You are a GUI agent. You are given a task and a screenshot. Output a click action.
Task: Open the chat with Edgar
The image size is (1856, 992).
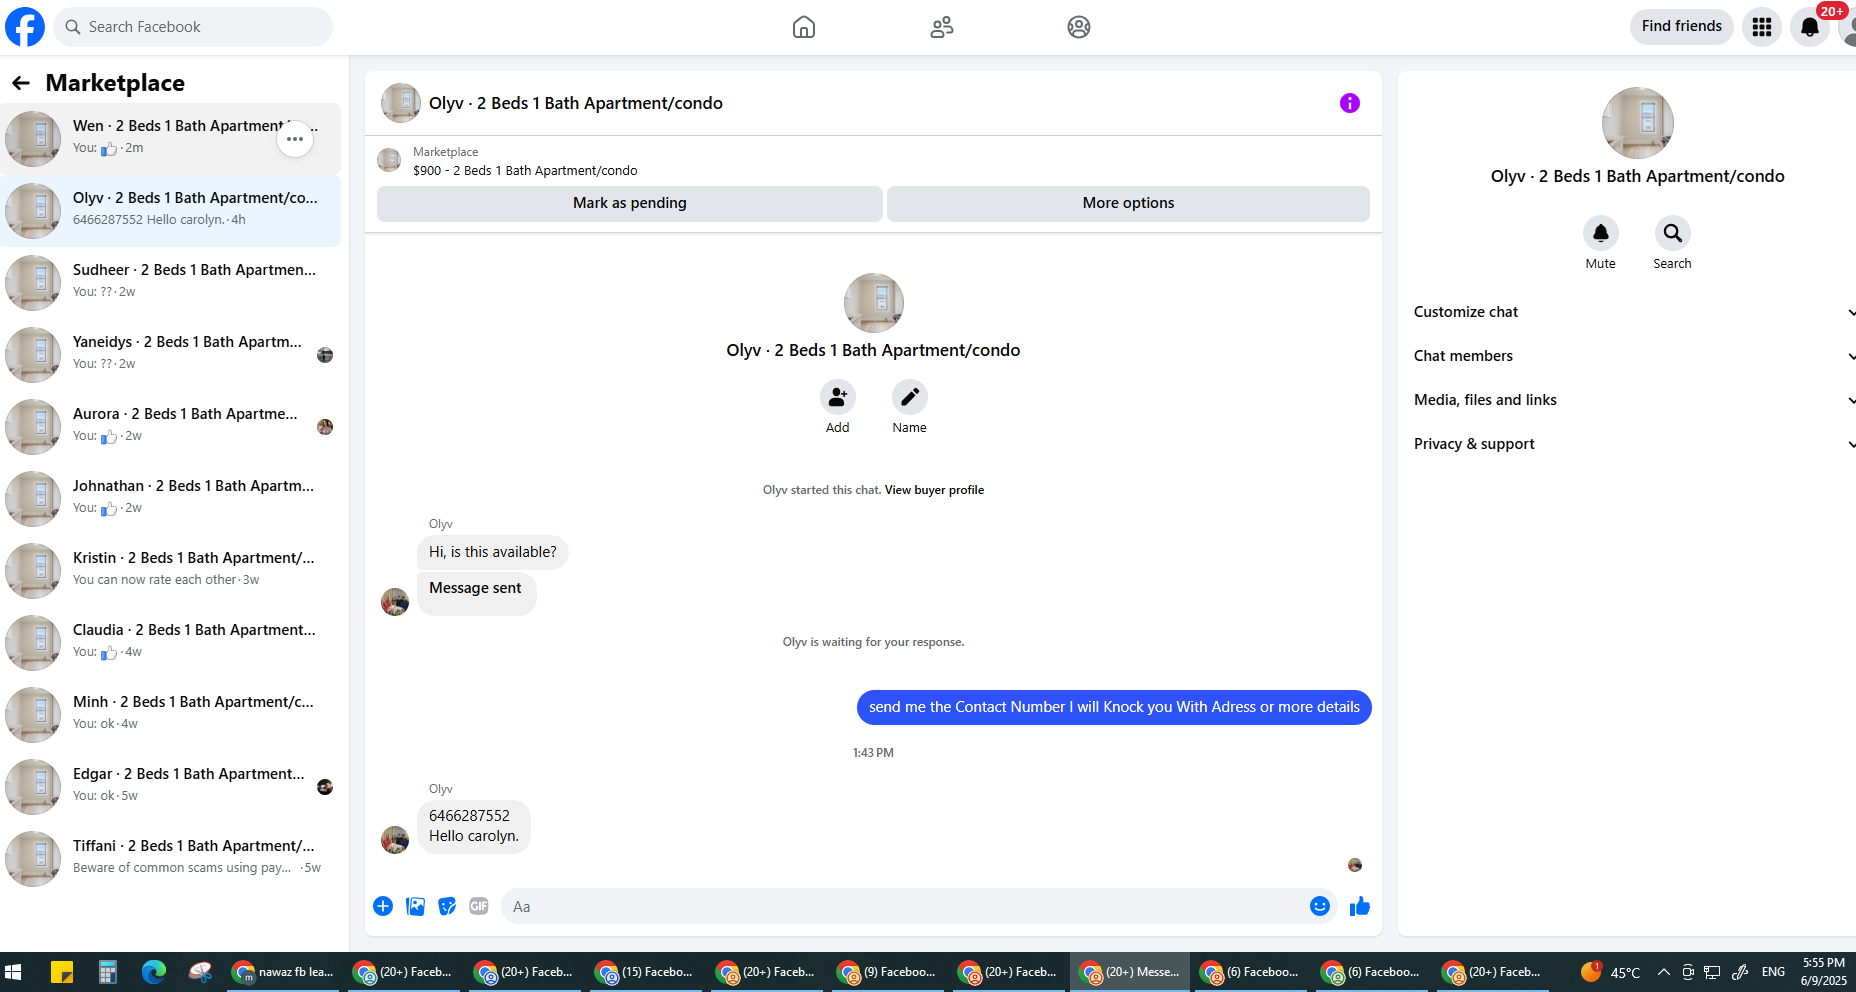point(170,787)
